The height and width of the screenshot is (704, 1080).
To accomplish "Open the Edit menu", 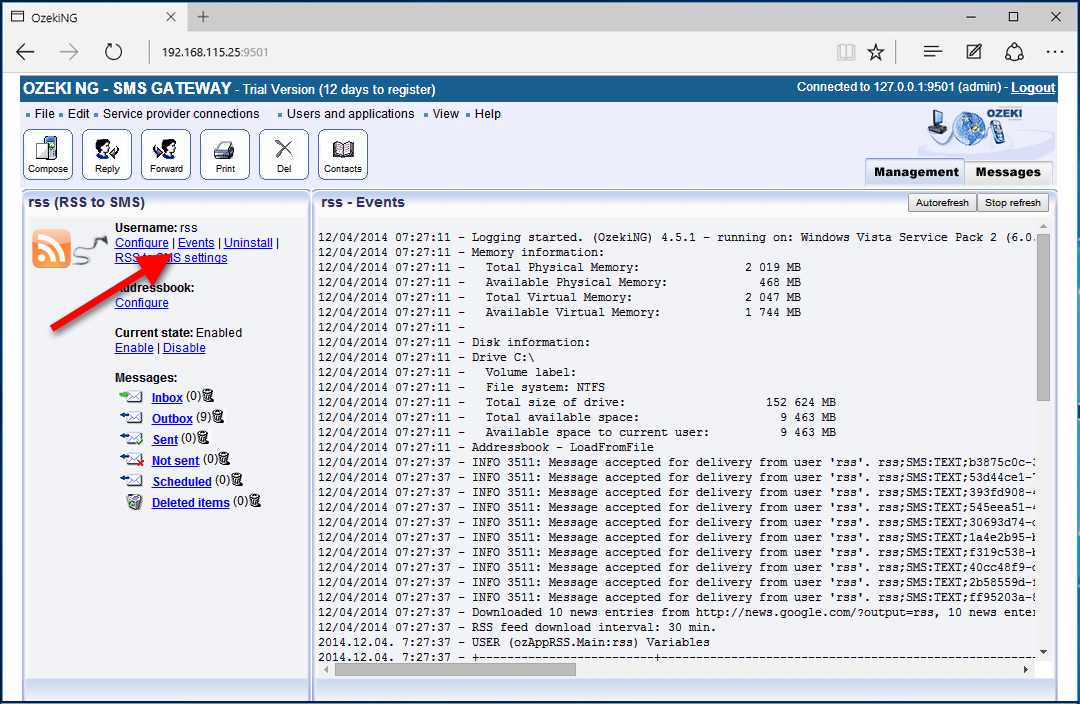I will pos(79,114).
